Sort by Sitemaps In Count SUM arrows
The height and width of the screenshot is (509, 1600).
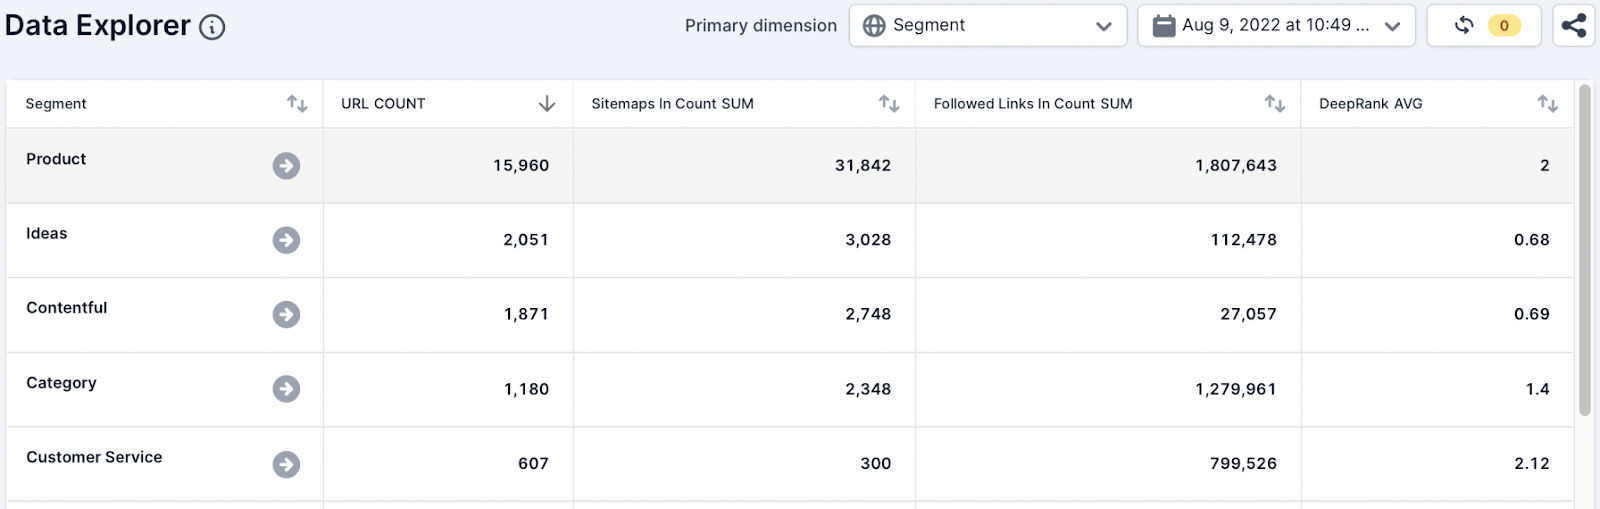pos(889,104)
